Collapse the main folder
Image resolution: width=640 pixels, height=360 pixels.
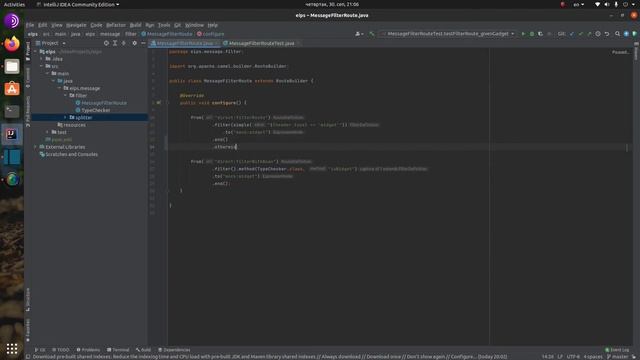click(48, 73)
